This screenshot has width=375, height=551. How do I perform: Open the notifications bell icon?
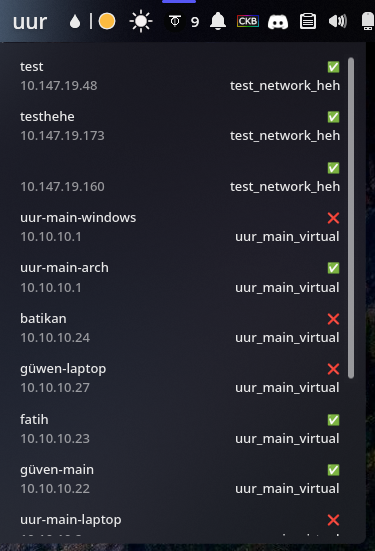click(x=218, y=21)
